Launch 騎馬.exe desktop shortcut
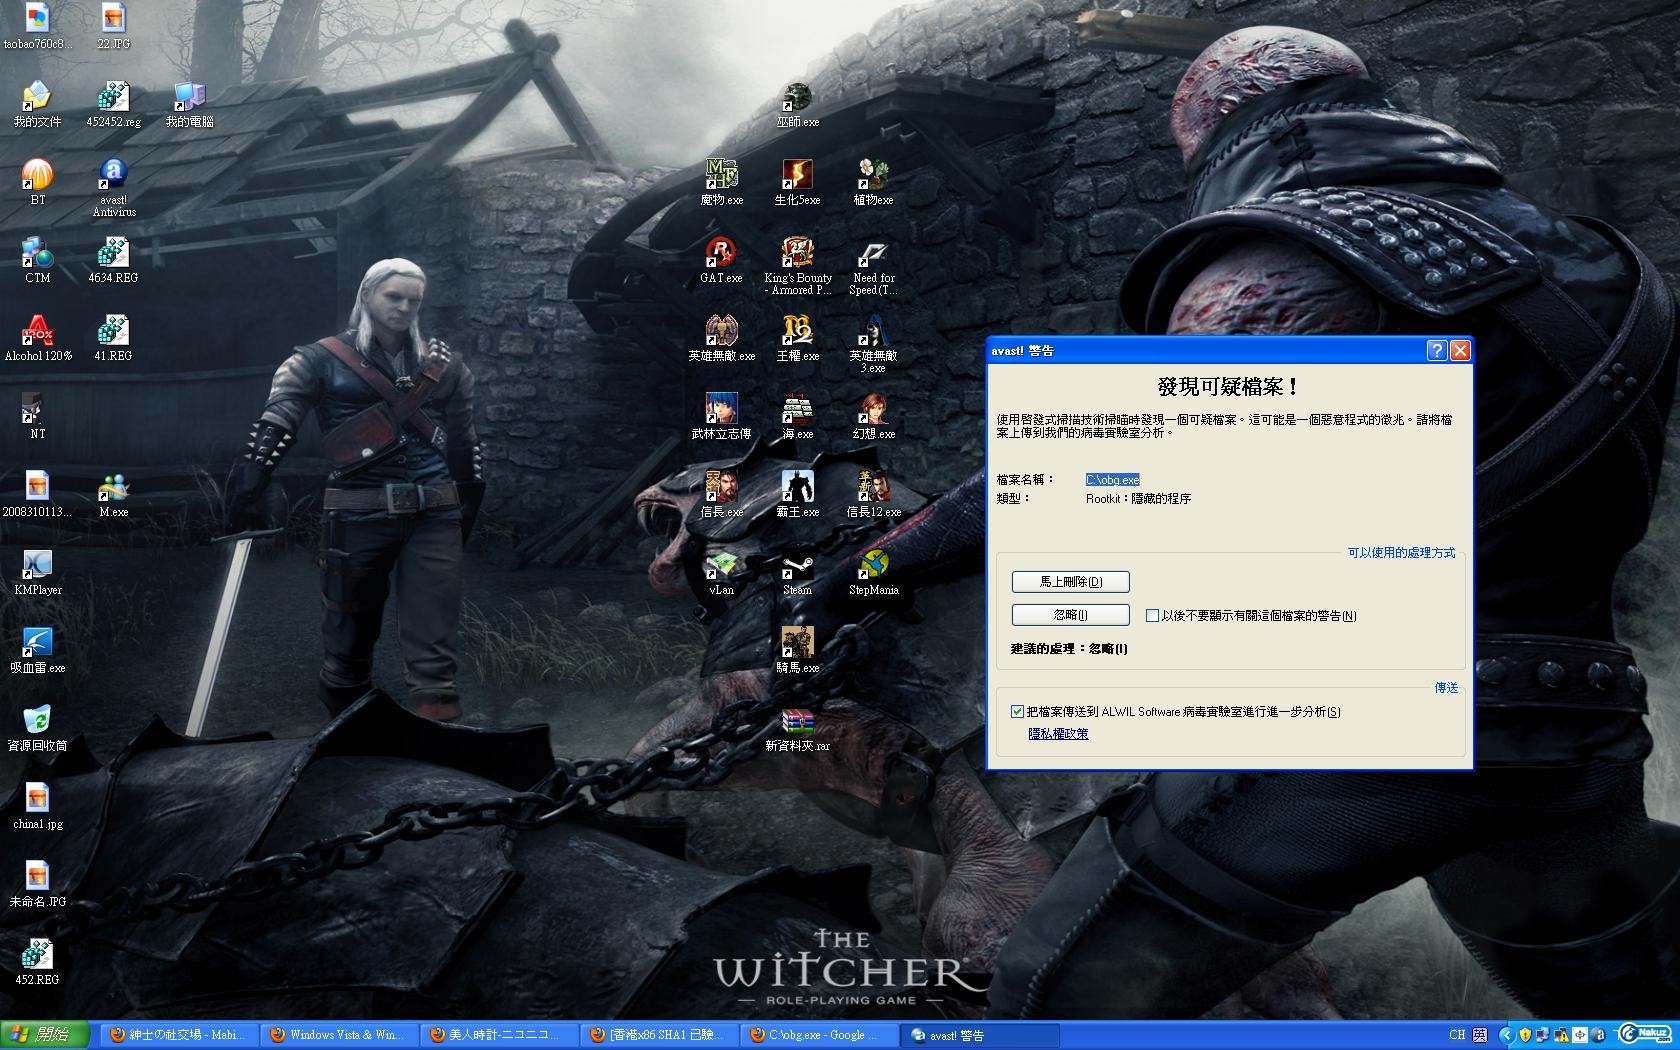Image resolution: width=1680 pixels, height=1050 pixels. 797,650
